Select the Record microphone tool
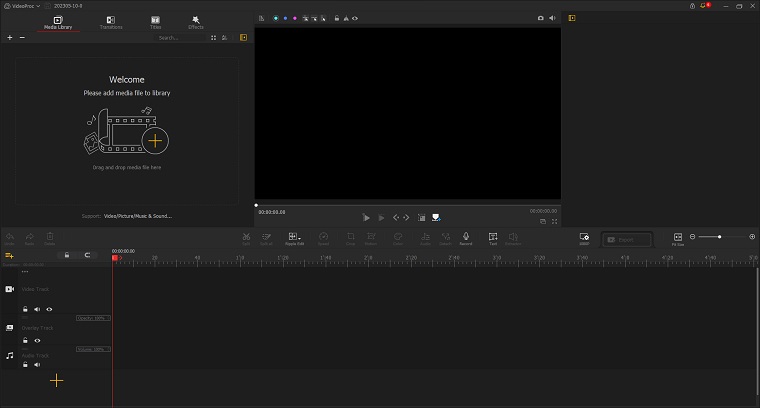This screenshot has width=760, height=408. (x=466, y=237)
